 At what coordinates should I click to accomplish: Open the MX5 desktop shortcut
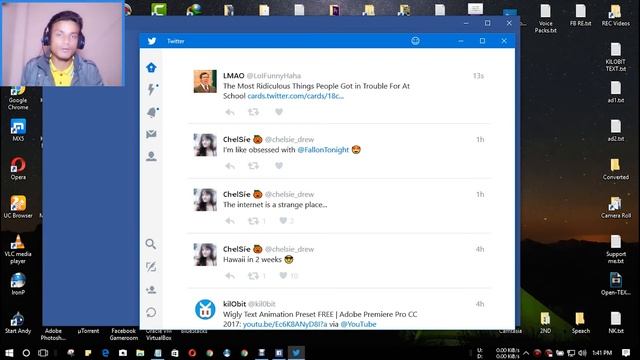(18, 130)
